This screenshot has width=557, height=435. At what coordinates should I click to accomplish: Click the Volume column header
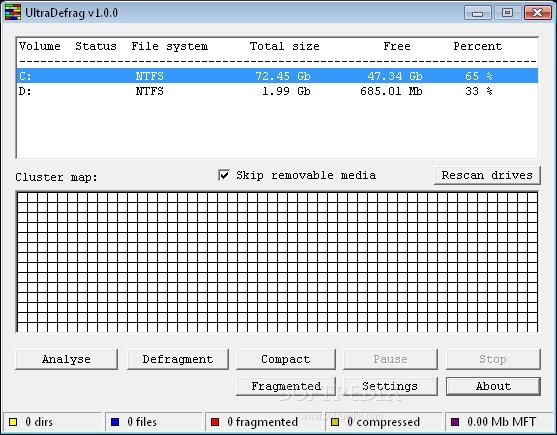click(40, 46)
